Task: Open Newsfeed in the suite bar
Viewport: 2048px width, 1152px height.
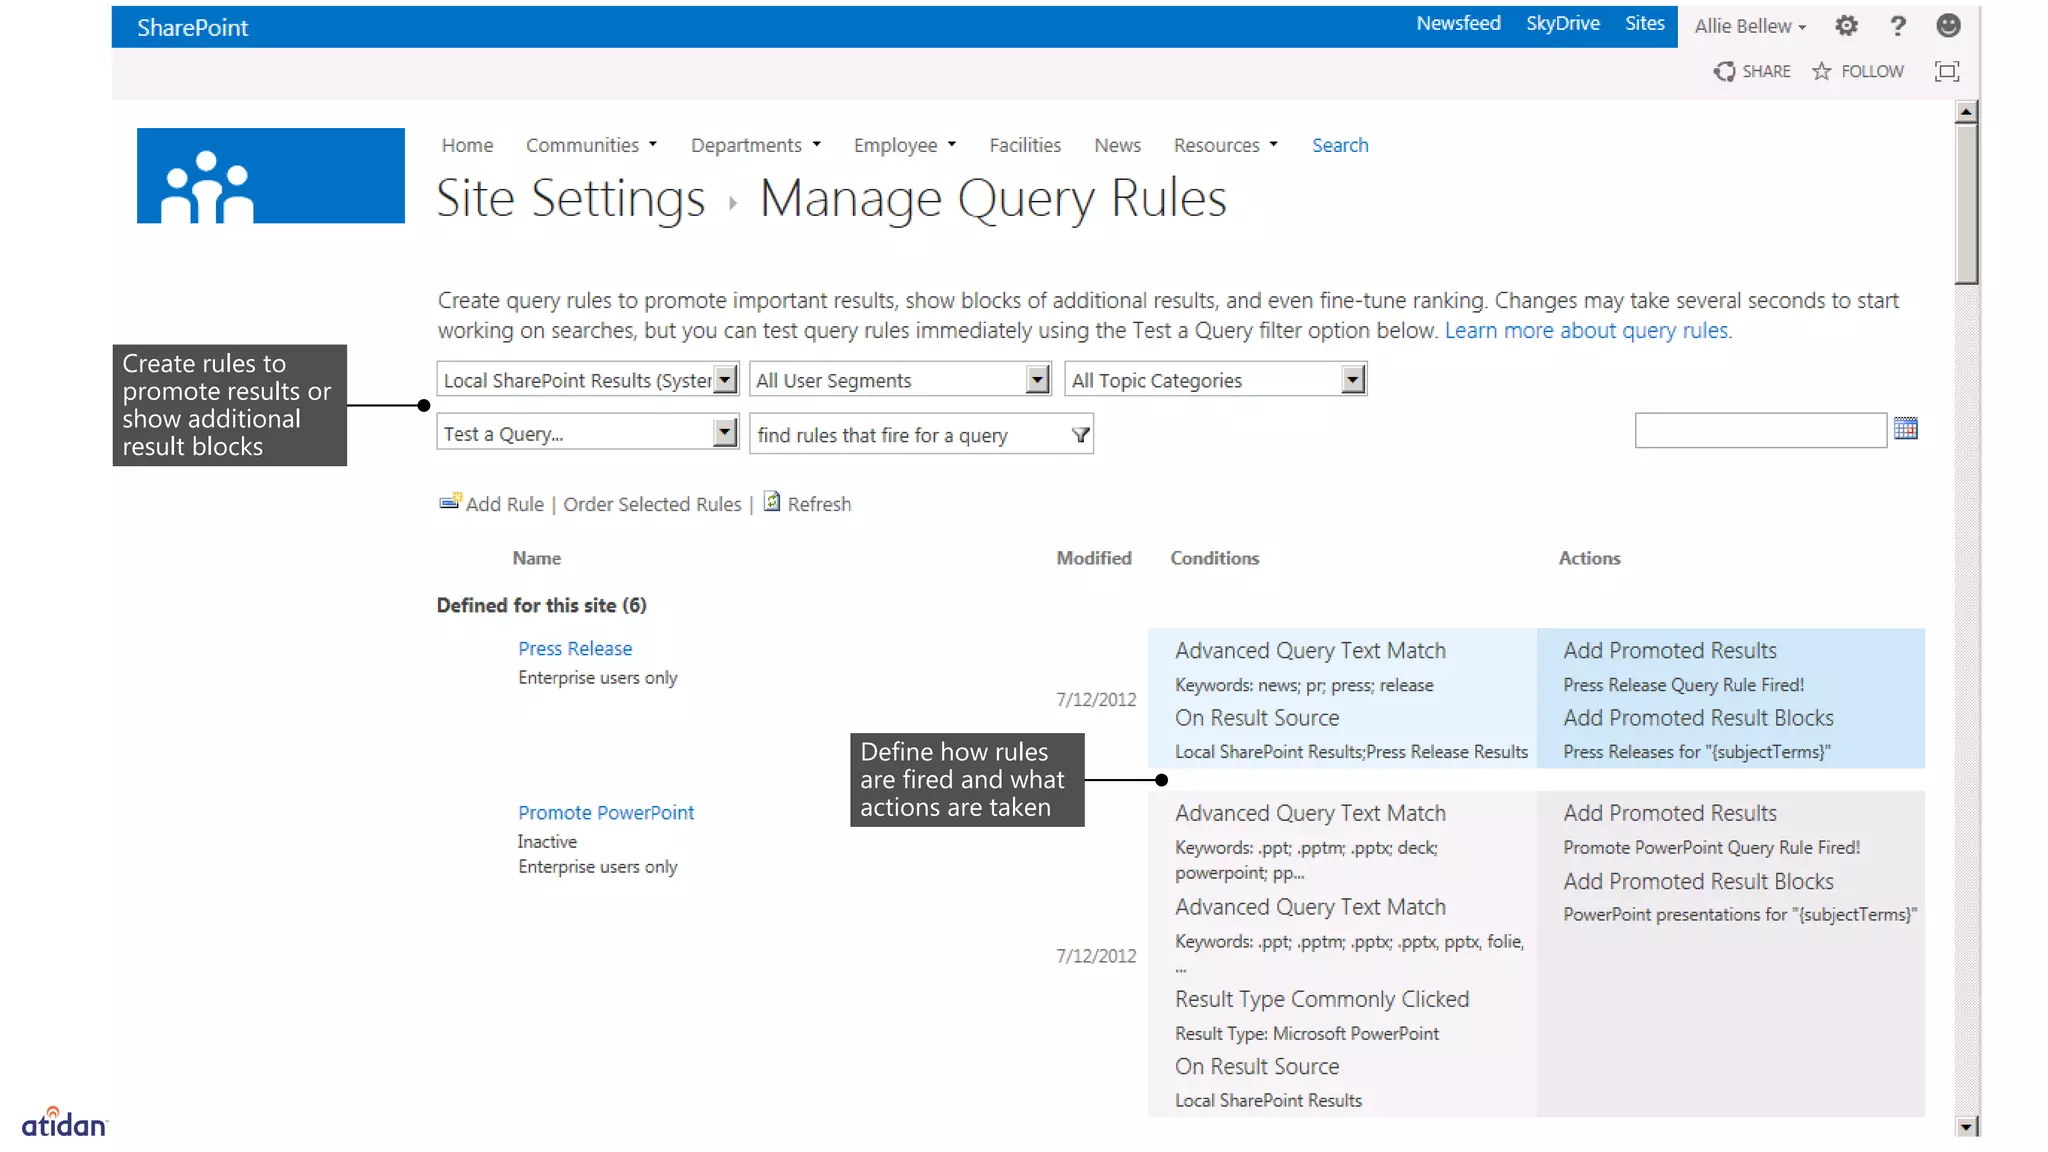Action: pyautogui.click(x=1458, y=23)
